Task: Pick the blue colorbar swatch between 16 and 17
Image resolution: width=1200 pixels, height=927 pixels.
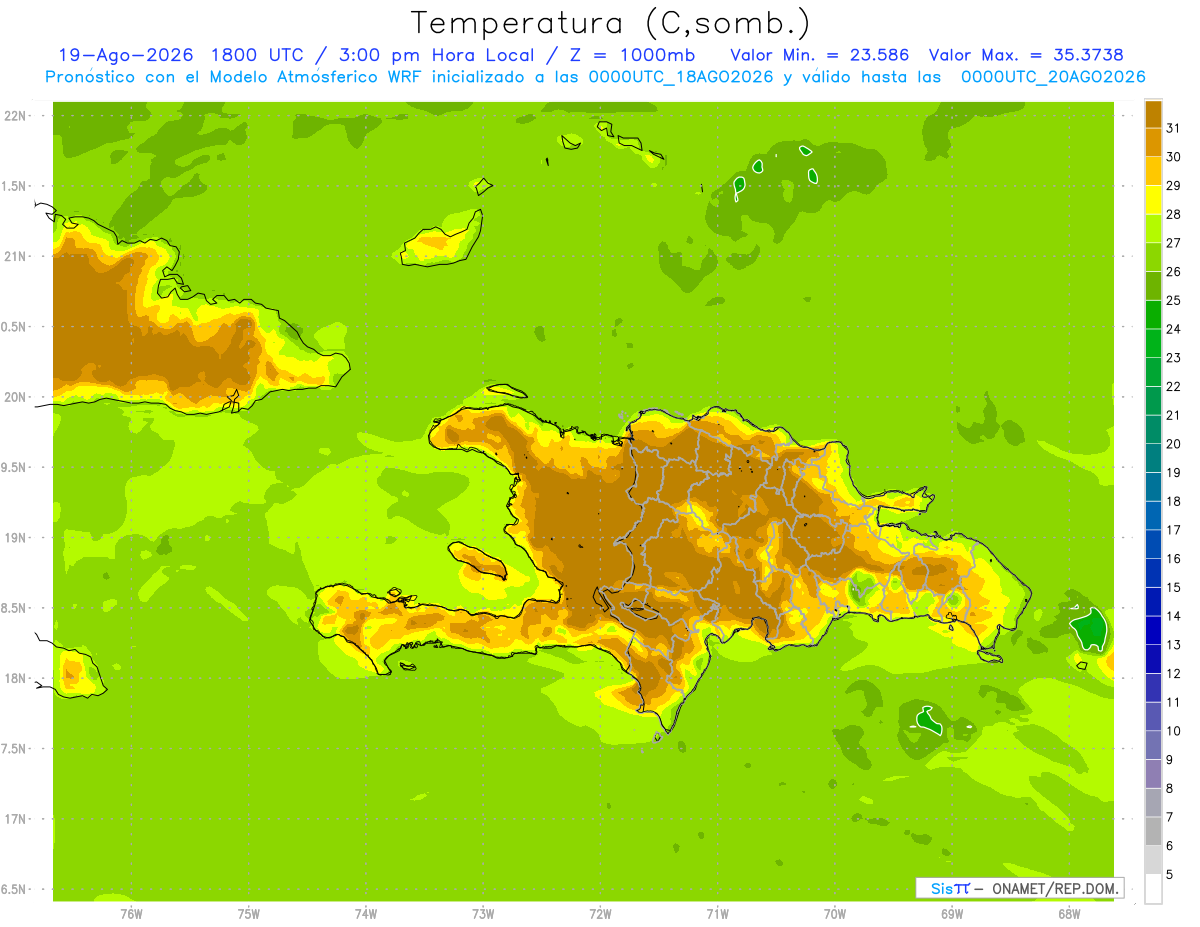Action: coord(1153,544)
